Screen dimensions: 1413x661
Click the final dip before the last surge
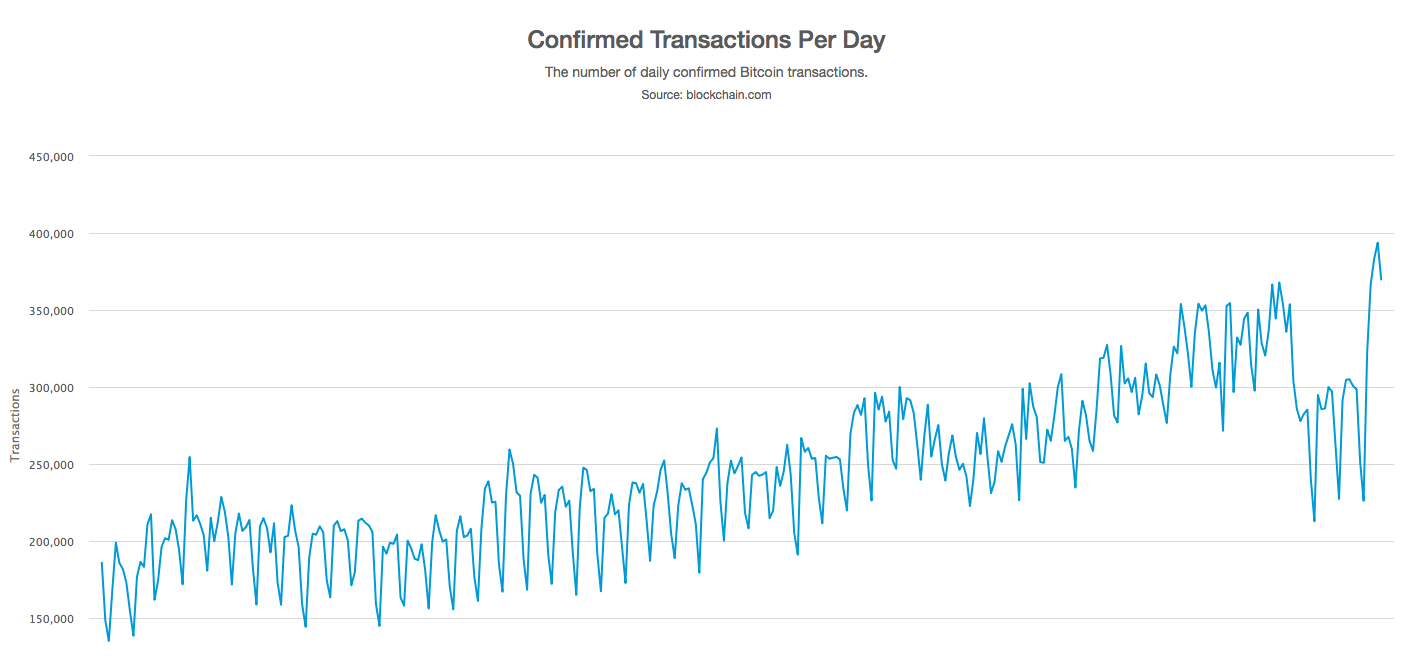coord(1363,500)
